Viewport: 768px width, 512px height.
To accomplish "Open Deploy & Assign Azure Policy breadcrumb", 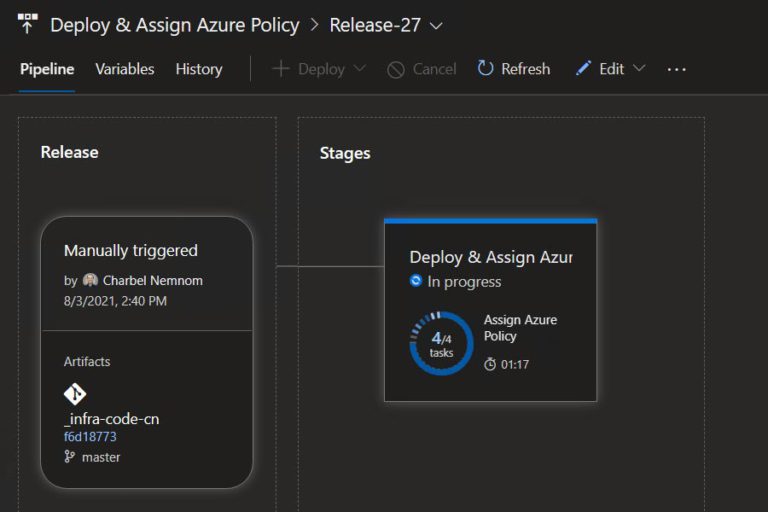I will click(x=175, y=25).
